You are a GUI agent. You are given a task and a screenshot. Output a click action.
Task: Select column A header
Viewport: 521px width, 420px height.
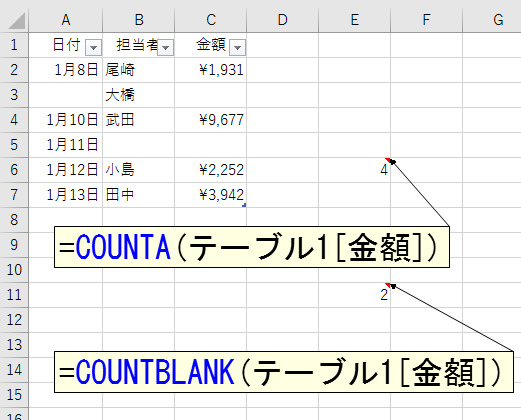[66, 20]
